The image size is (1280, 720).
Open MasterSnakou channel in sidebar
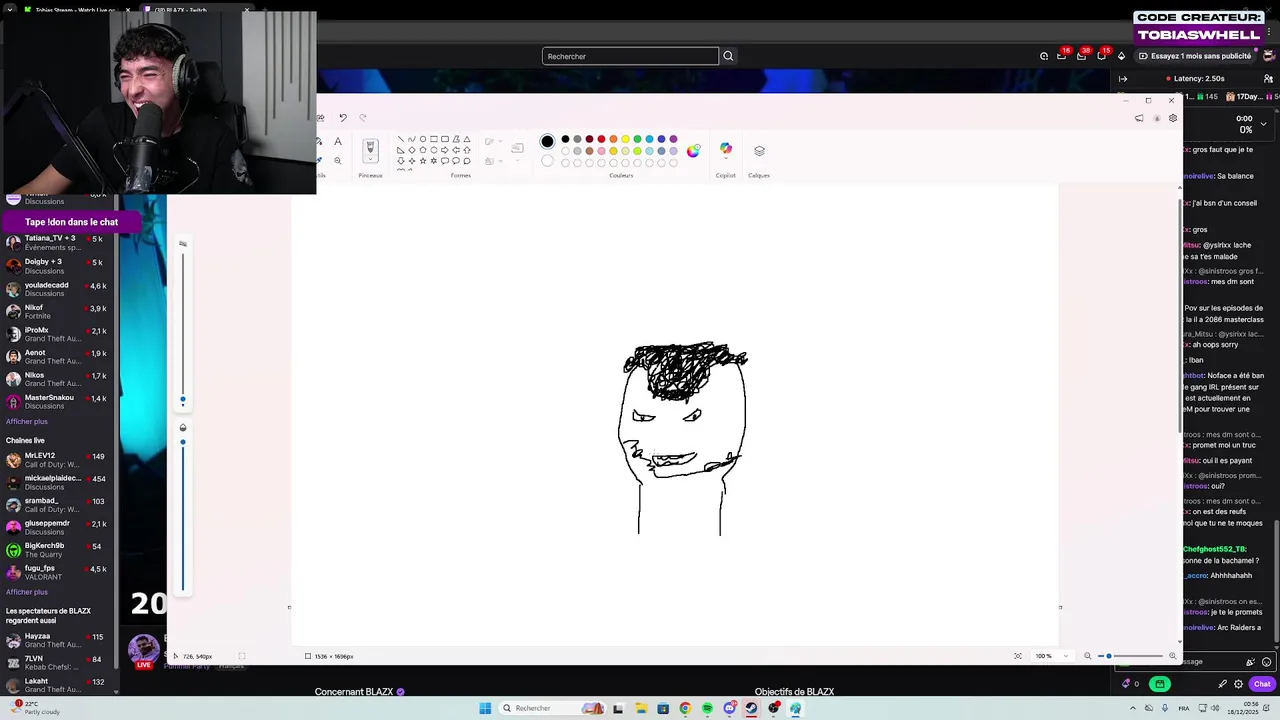pyautogui.click(x=58, y=401)
